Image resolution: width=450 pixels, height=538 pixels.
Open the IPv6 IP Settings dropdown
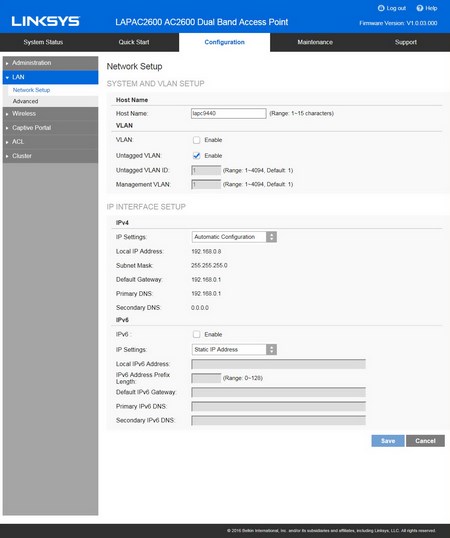(234, 349)
